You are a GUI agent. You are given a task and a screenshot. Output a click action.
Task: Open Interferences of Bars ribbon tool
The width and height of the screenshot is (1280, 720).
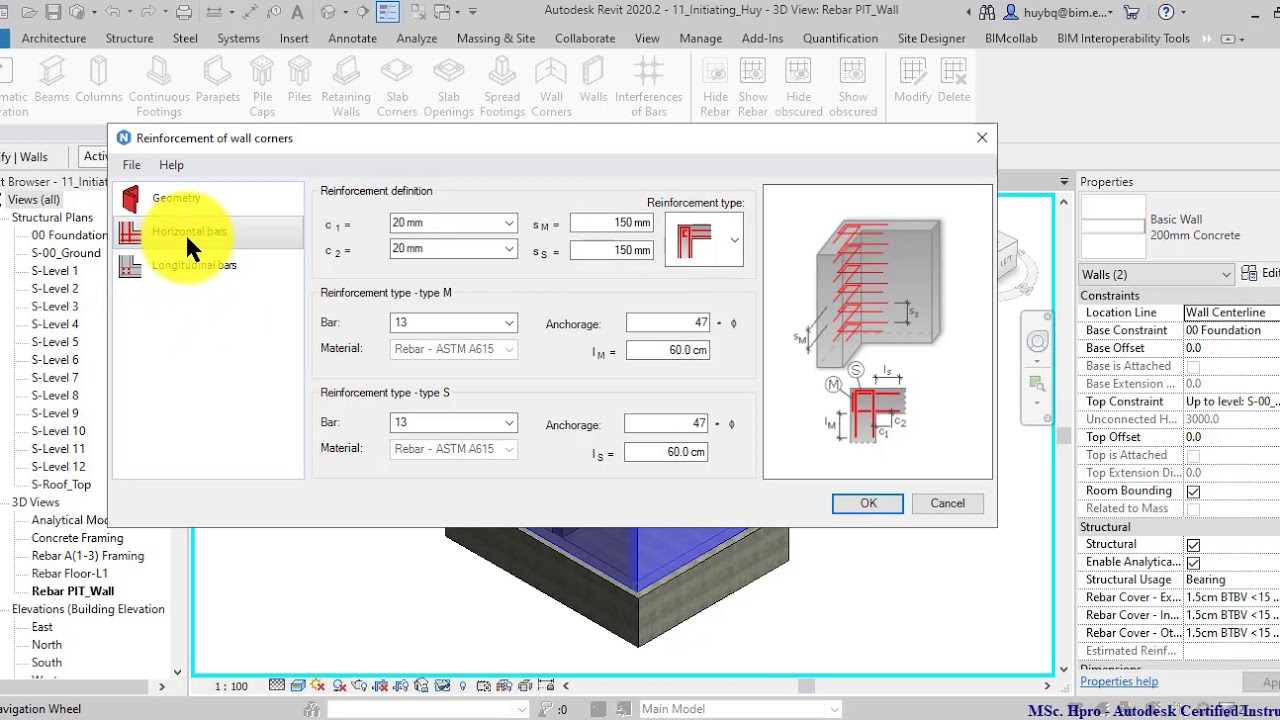(x=649, y=85)
